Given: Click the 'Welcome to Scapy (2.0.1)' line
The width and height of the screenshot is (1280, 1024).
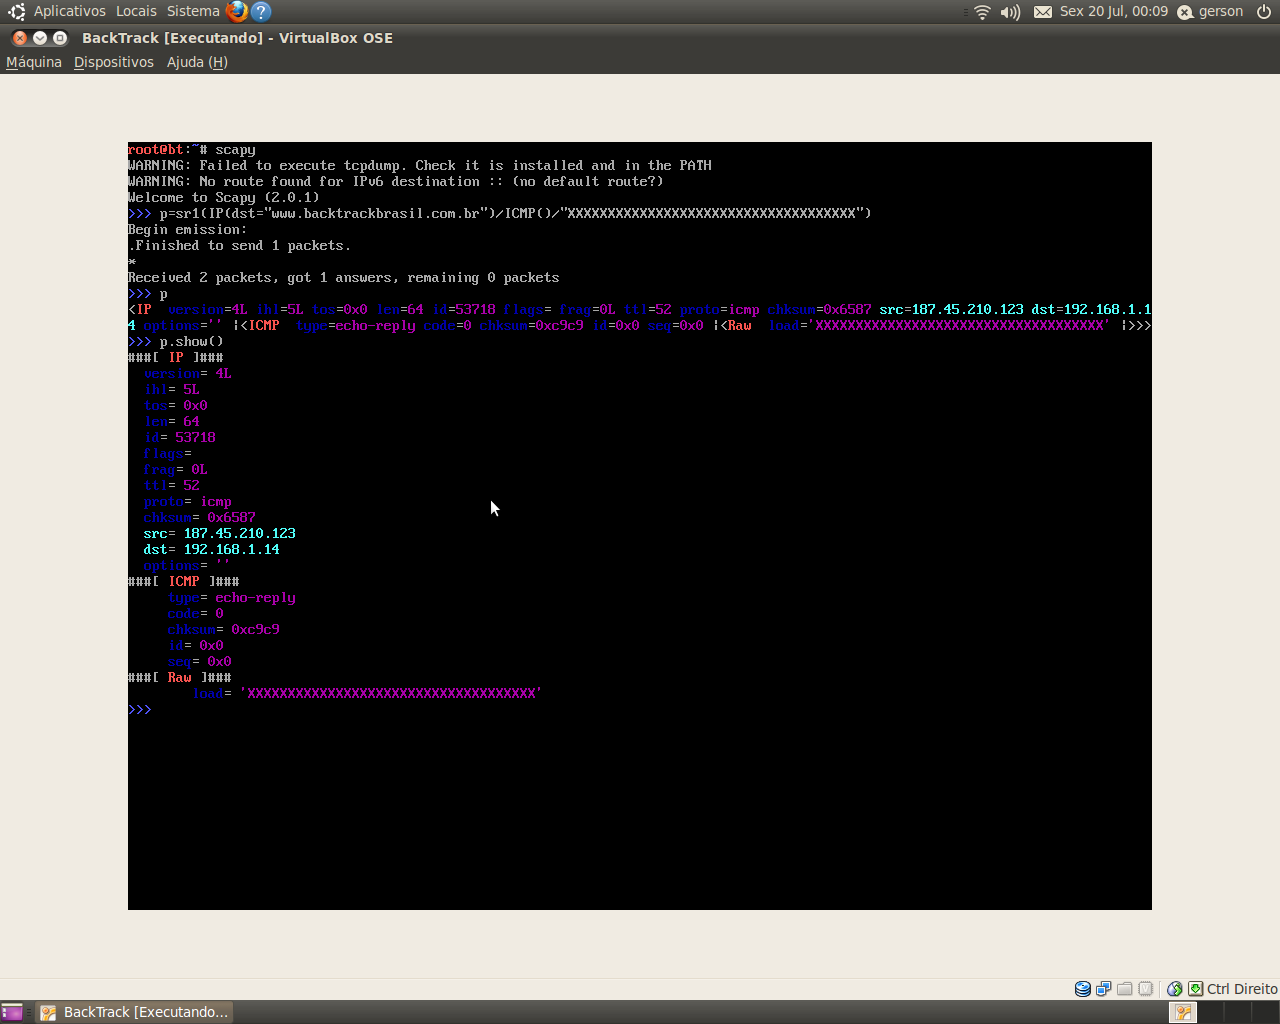Looking at the screenshot, I should coord(224,198).
